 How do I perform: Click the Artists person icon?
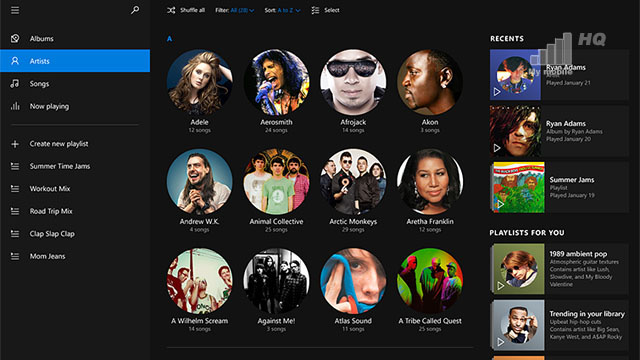(x=15, y=61)
